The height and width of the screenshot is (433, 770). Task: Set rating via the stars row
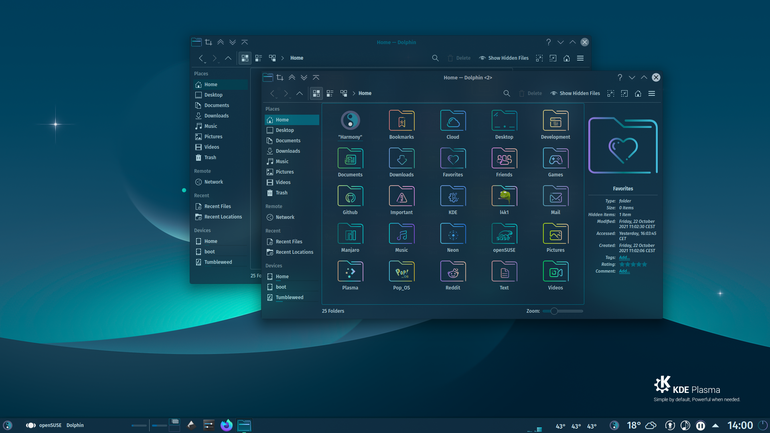[x=633, y=264]
